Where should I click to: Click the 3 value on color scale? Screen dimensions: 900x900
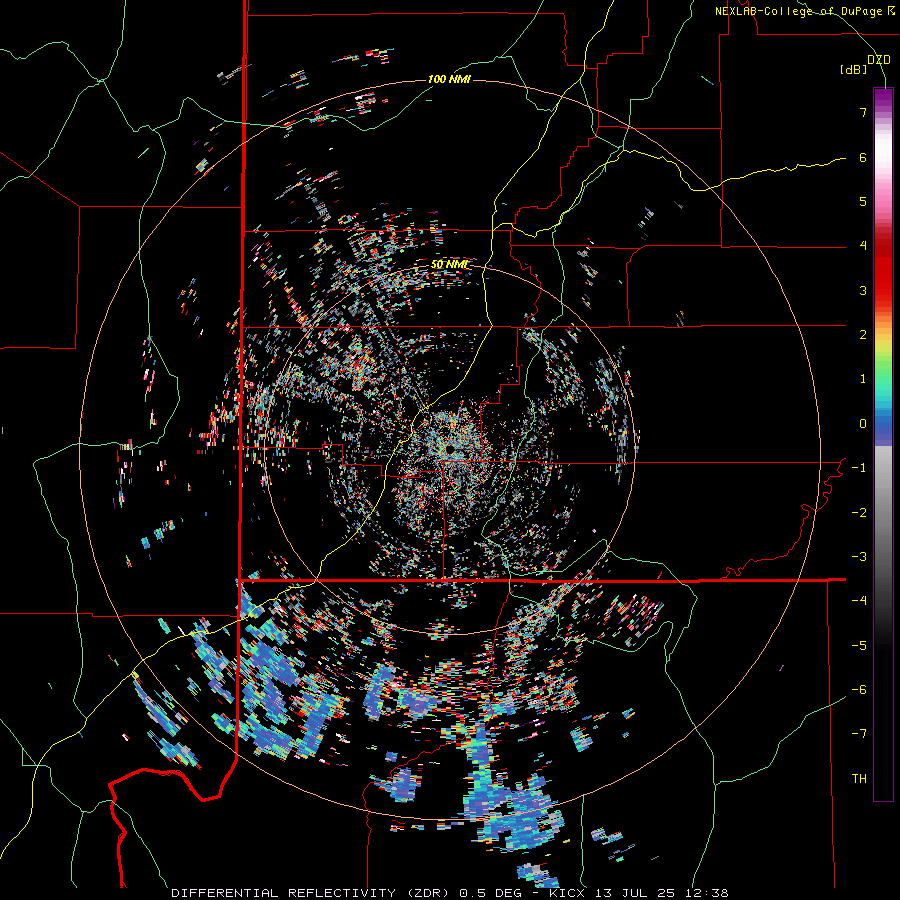(863, 290)
